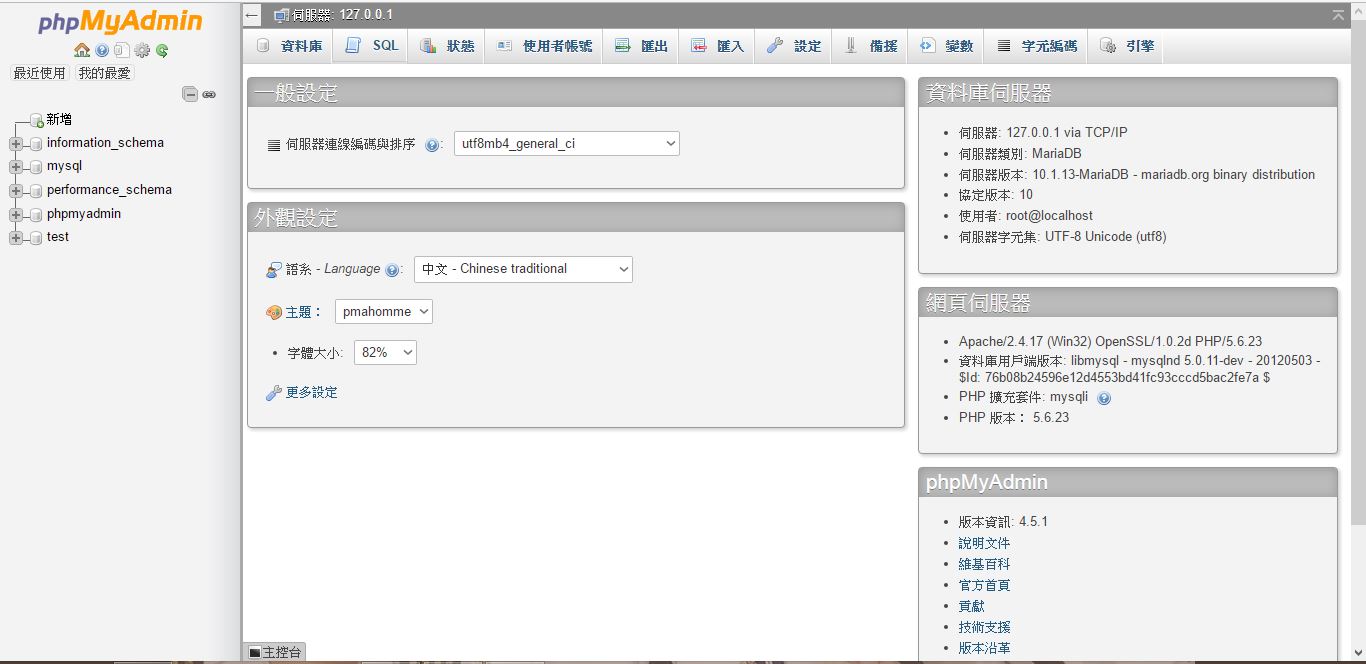Viewport: 1366px width, 664px height.
Task: Click 我的最愛 button in sidebar
Action: point(104,73)
